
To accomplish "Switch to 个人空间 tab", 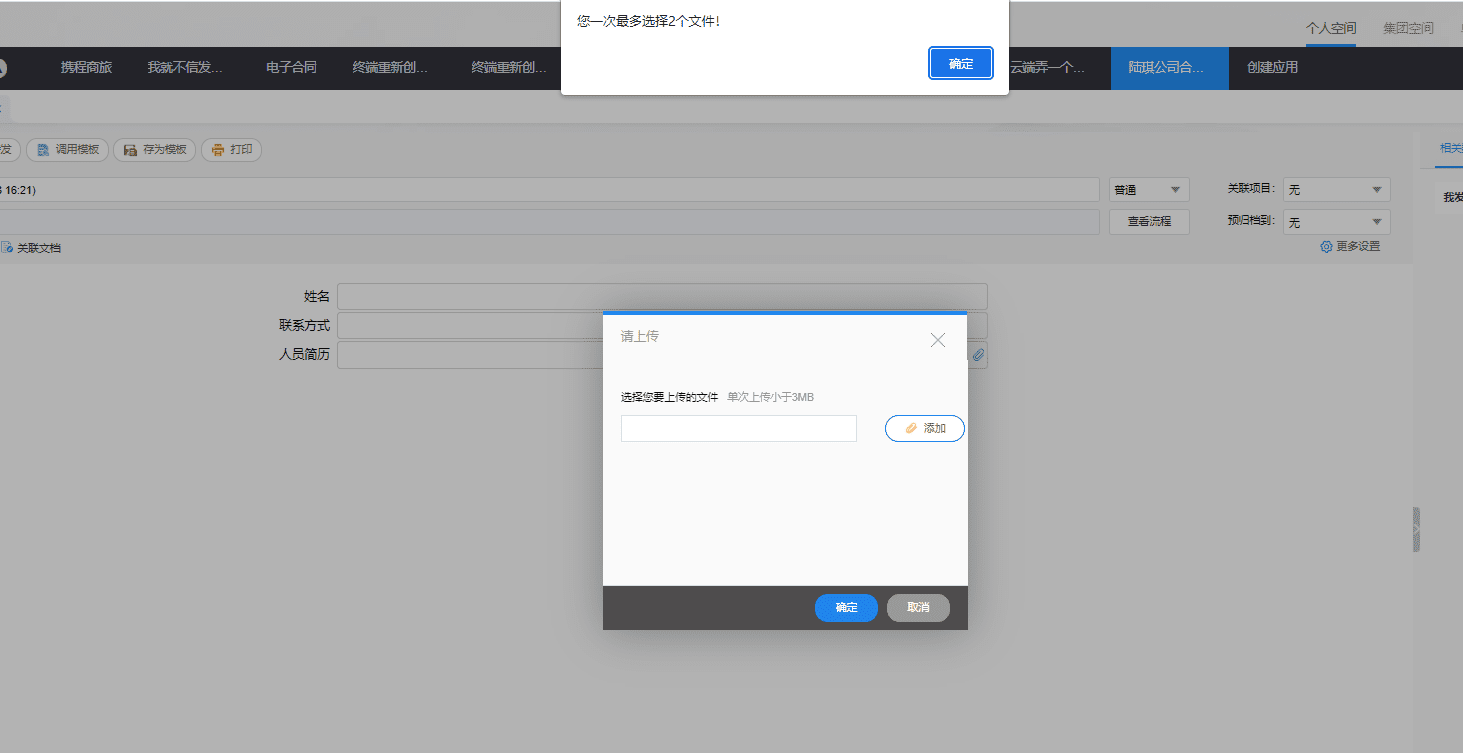I will pyautogui.click(x=1331, y=28).
